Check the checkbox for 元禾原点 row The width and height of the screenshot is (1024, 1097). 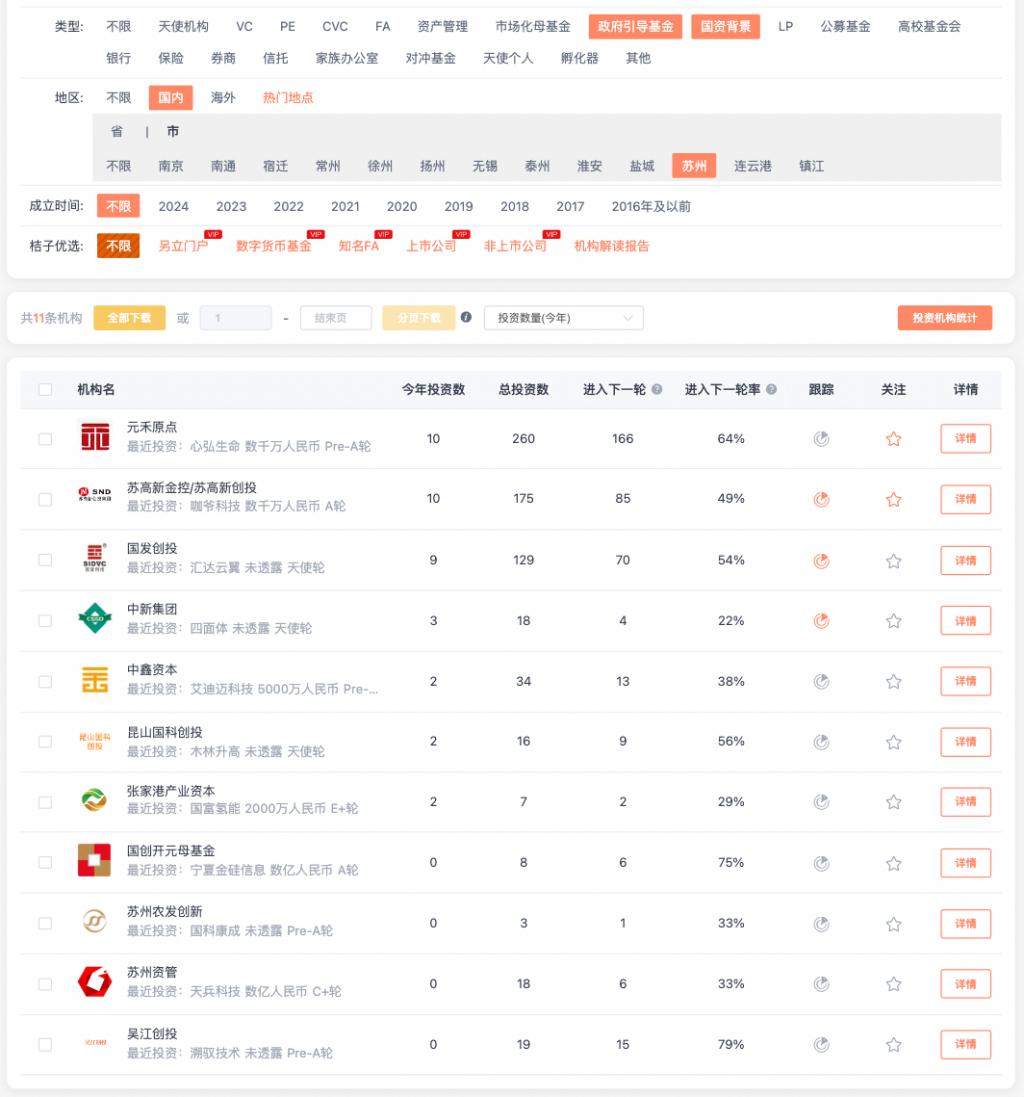pyautogui.click(x=44, y=438)
